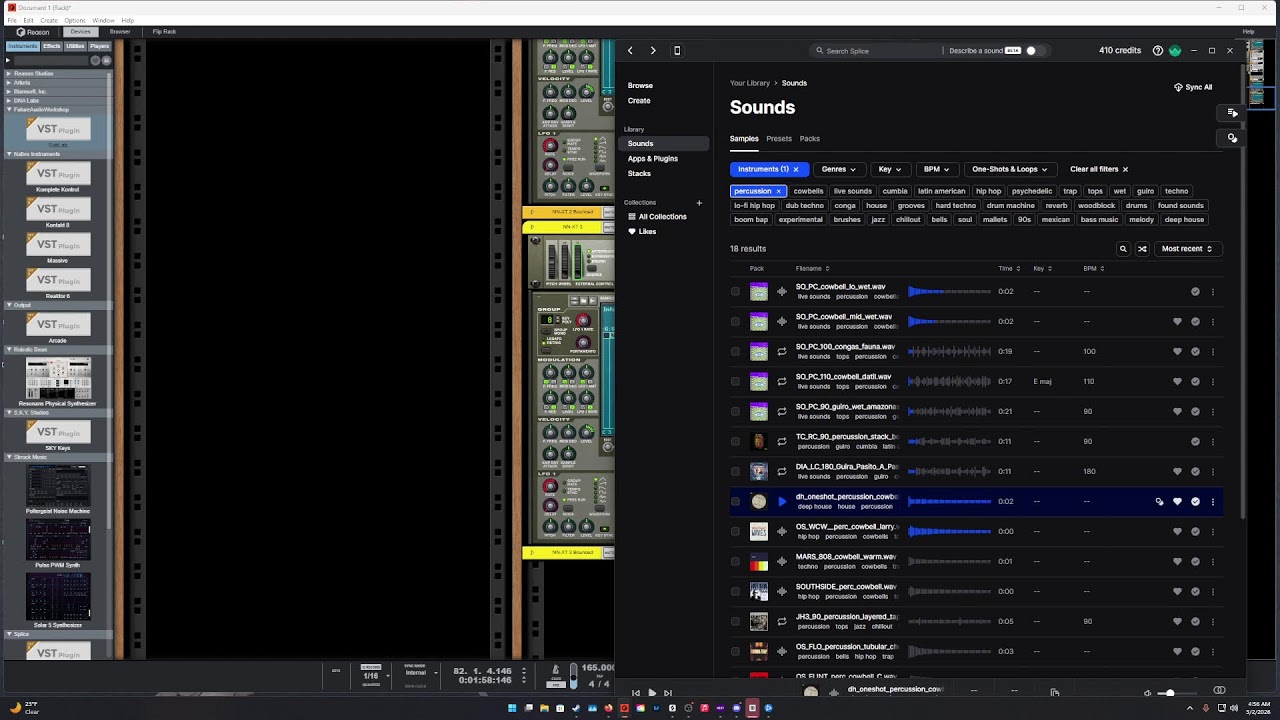Open One-Shots & Loops filter dropdown

click(1009, 169)
